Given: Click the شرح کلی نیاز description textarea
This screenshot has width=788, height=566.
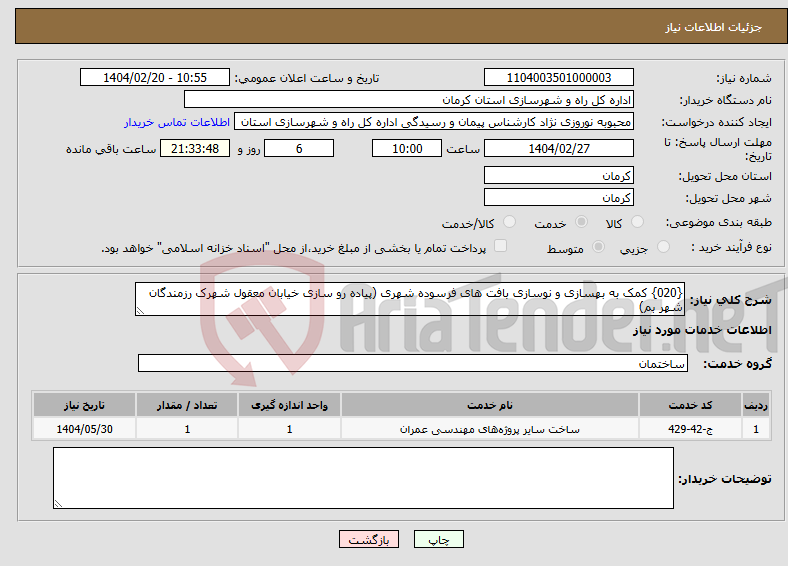Looking at the screenshot, I should tap(410, 299).
